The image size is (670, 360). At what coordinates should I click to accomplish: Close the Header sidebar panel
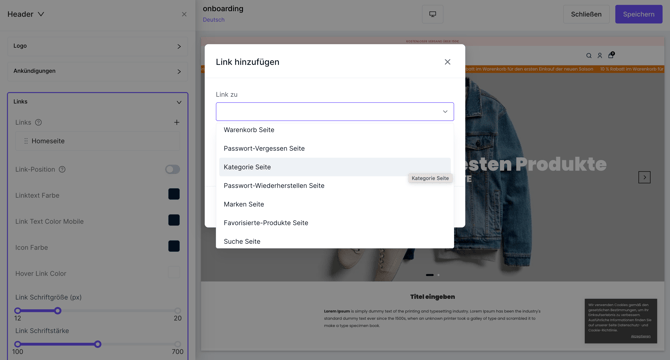click(x=184, y=14)
